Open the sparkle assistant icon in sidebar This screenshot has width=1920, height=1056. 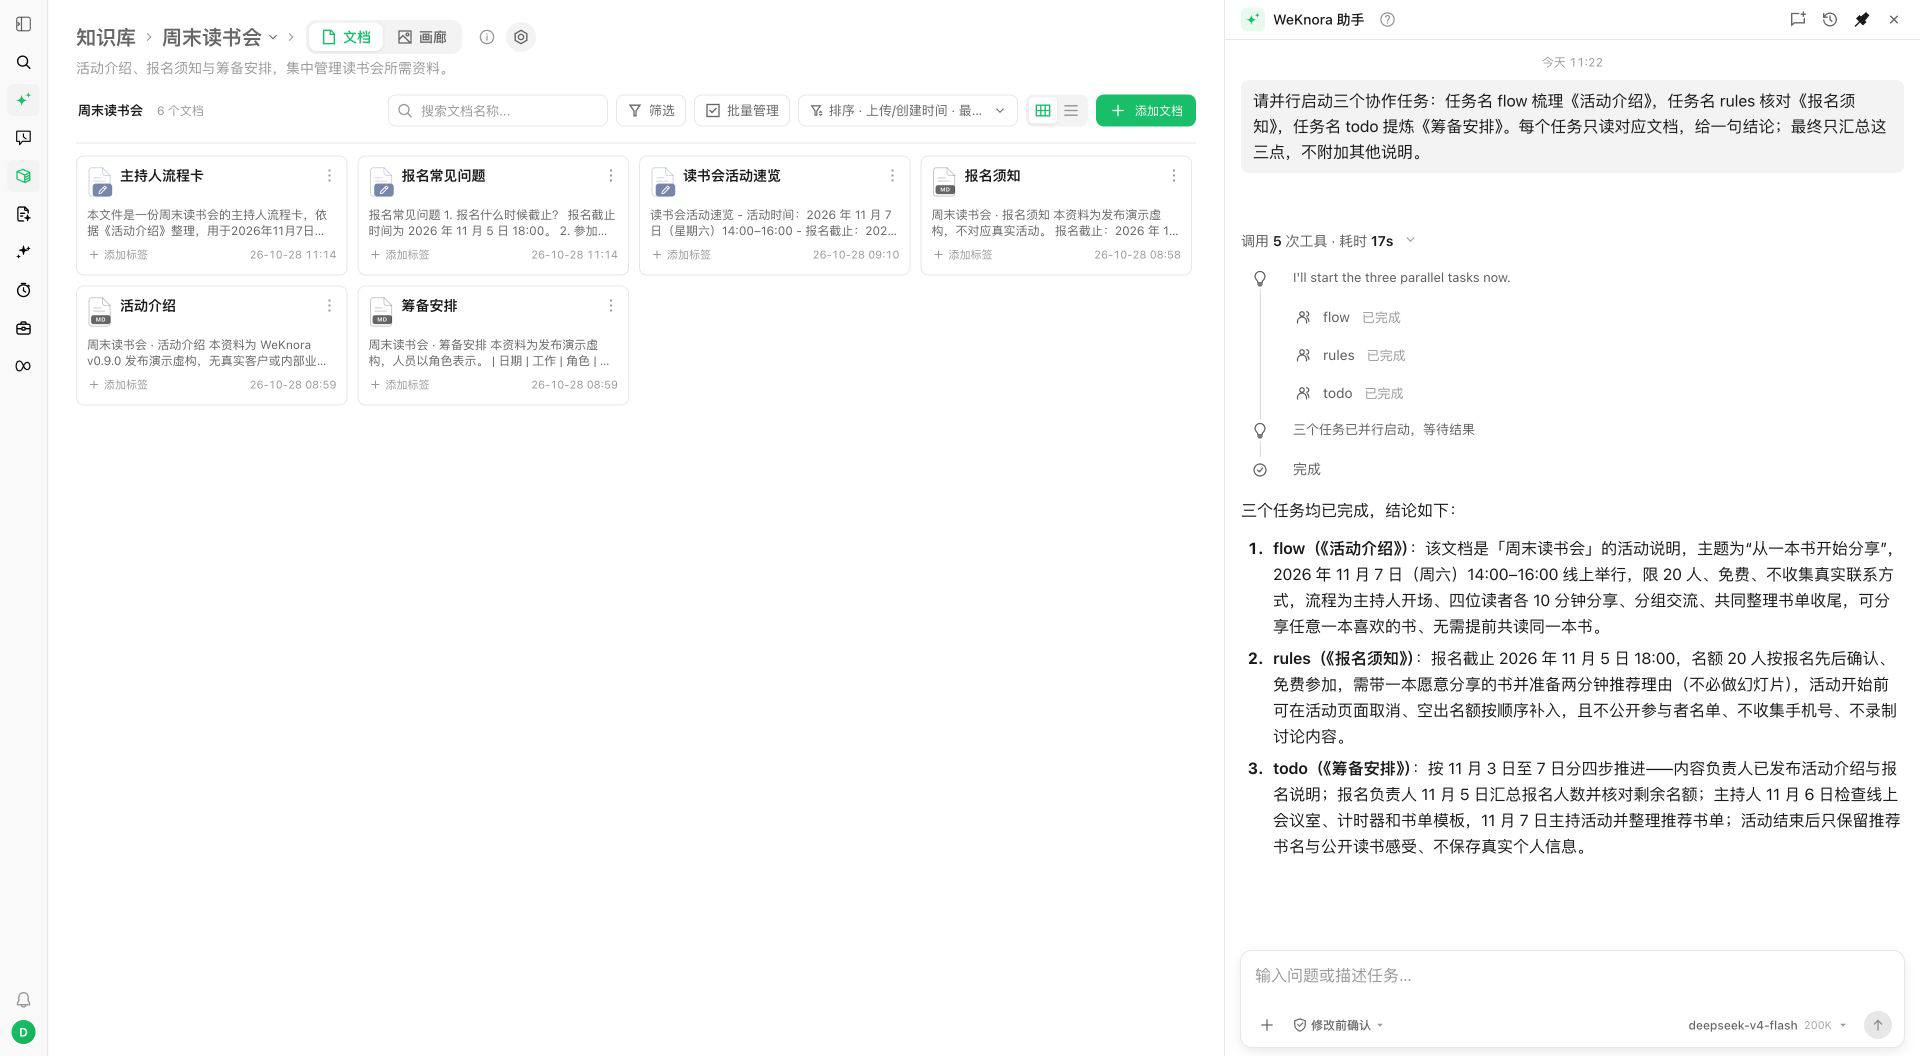coord(24,100)
